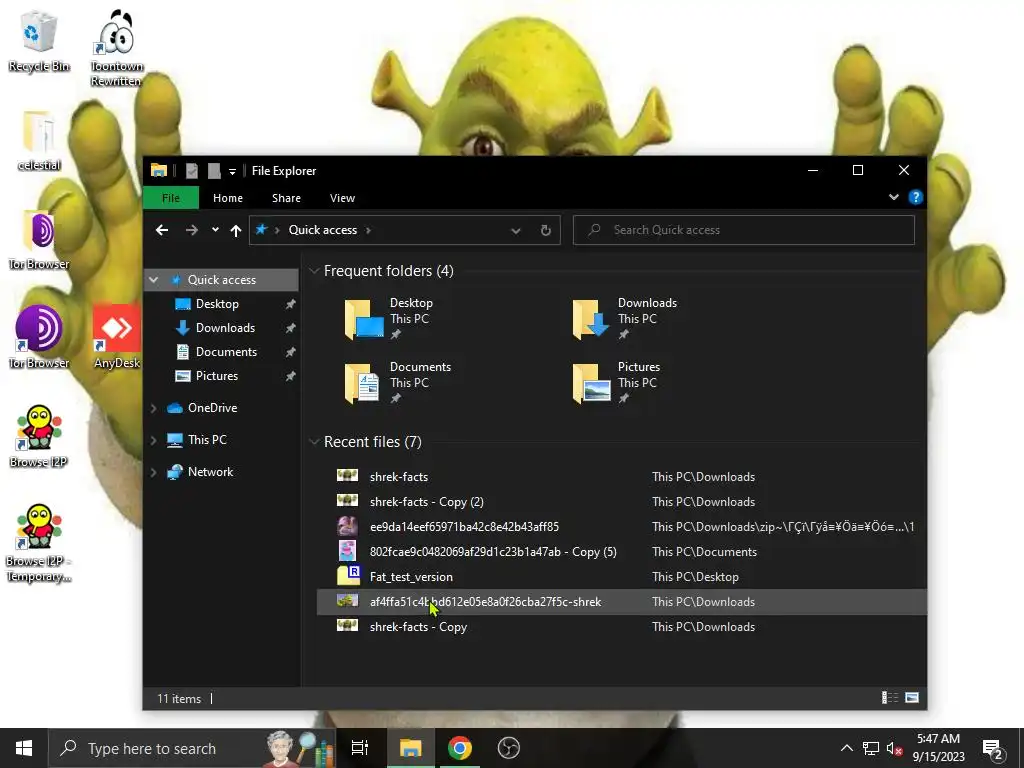Go up one level with Up arrow
This screenshot has width=1024, height=768.
click(x=236, y=230)
